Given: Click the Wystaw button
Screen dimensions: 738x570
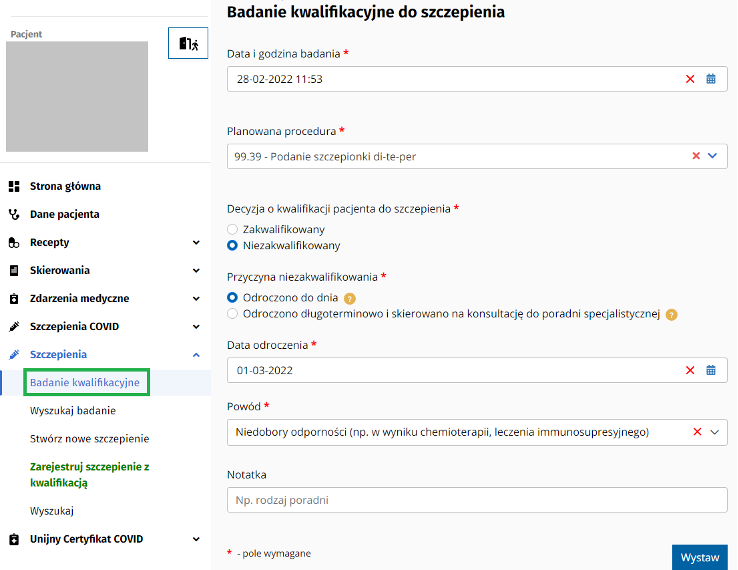Looking at the screenshot, I should [x=700, y=557].
